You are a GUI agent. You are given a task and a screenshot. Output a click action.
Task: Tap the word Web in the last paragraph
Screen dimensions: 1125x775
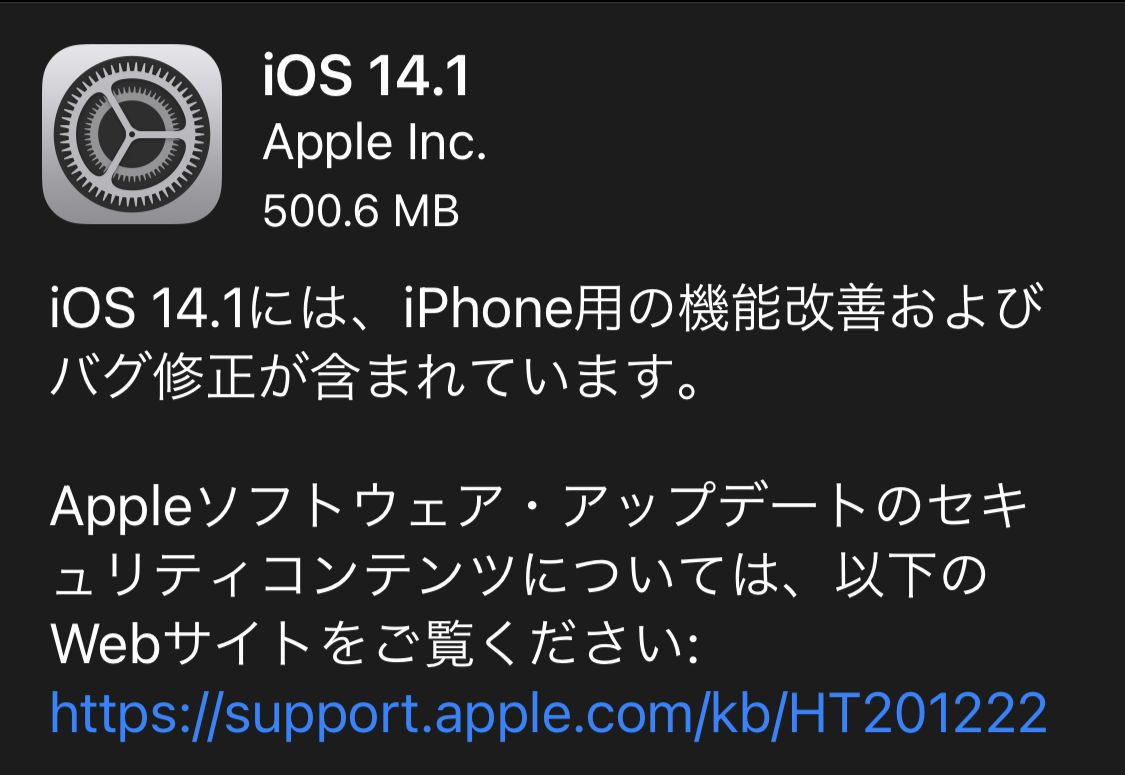[105, 642]
